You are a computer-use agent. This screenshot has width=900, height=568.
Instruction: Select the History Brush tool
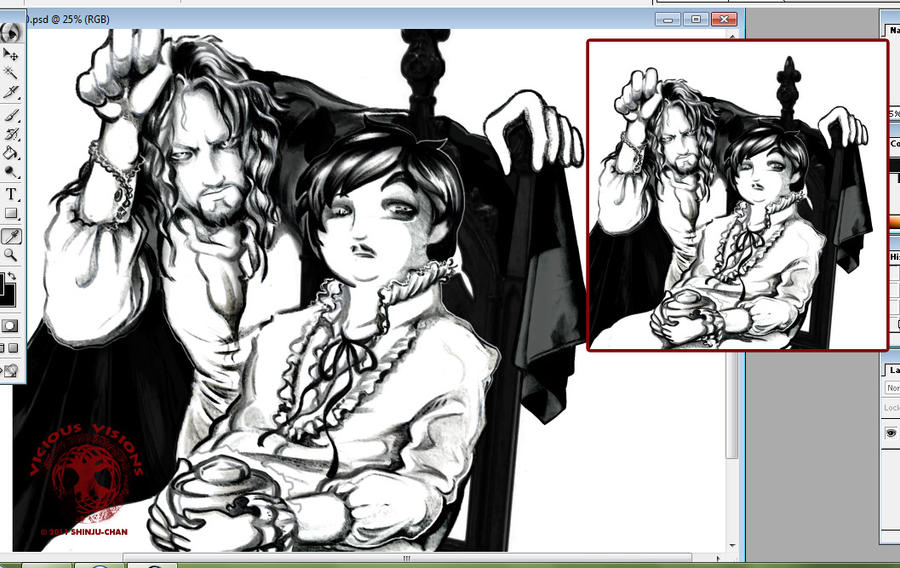[11, 134]
